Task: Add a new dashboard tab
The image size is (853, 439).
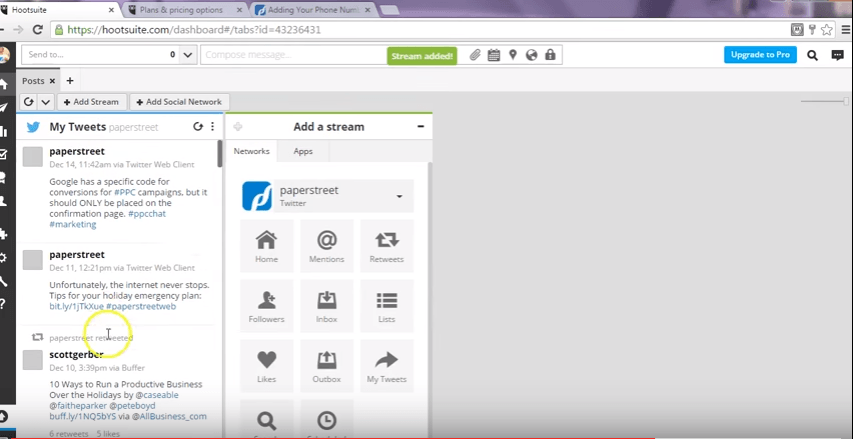Action: coord(70,81)
